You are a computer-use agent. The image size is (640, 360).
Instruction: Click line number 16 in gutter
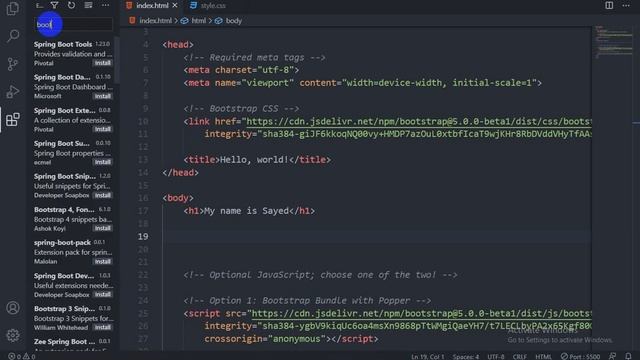143,198
